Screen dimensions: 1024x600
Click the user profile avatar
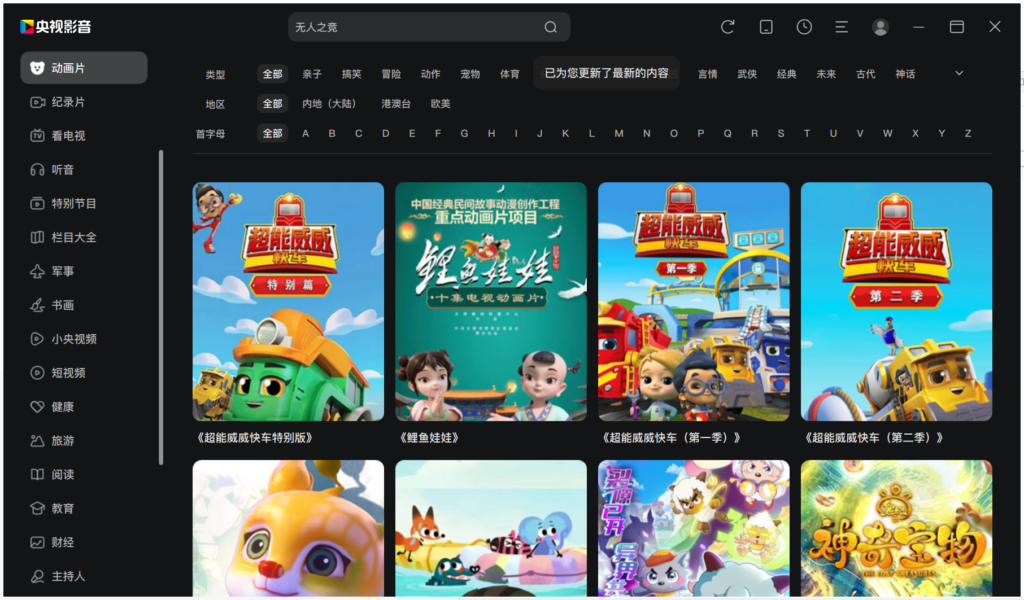coord(880,27)
